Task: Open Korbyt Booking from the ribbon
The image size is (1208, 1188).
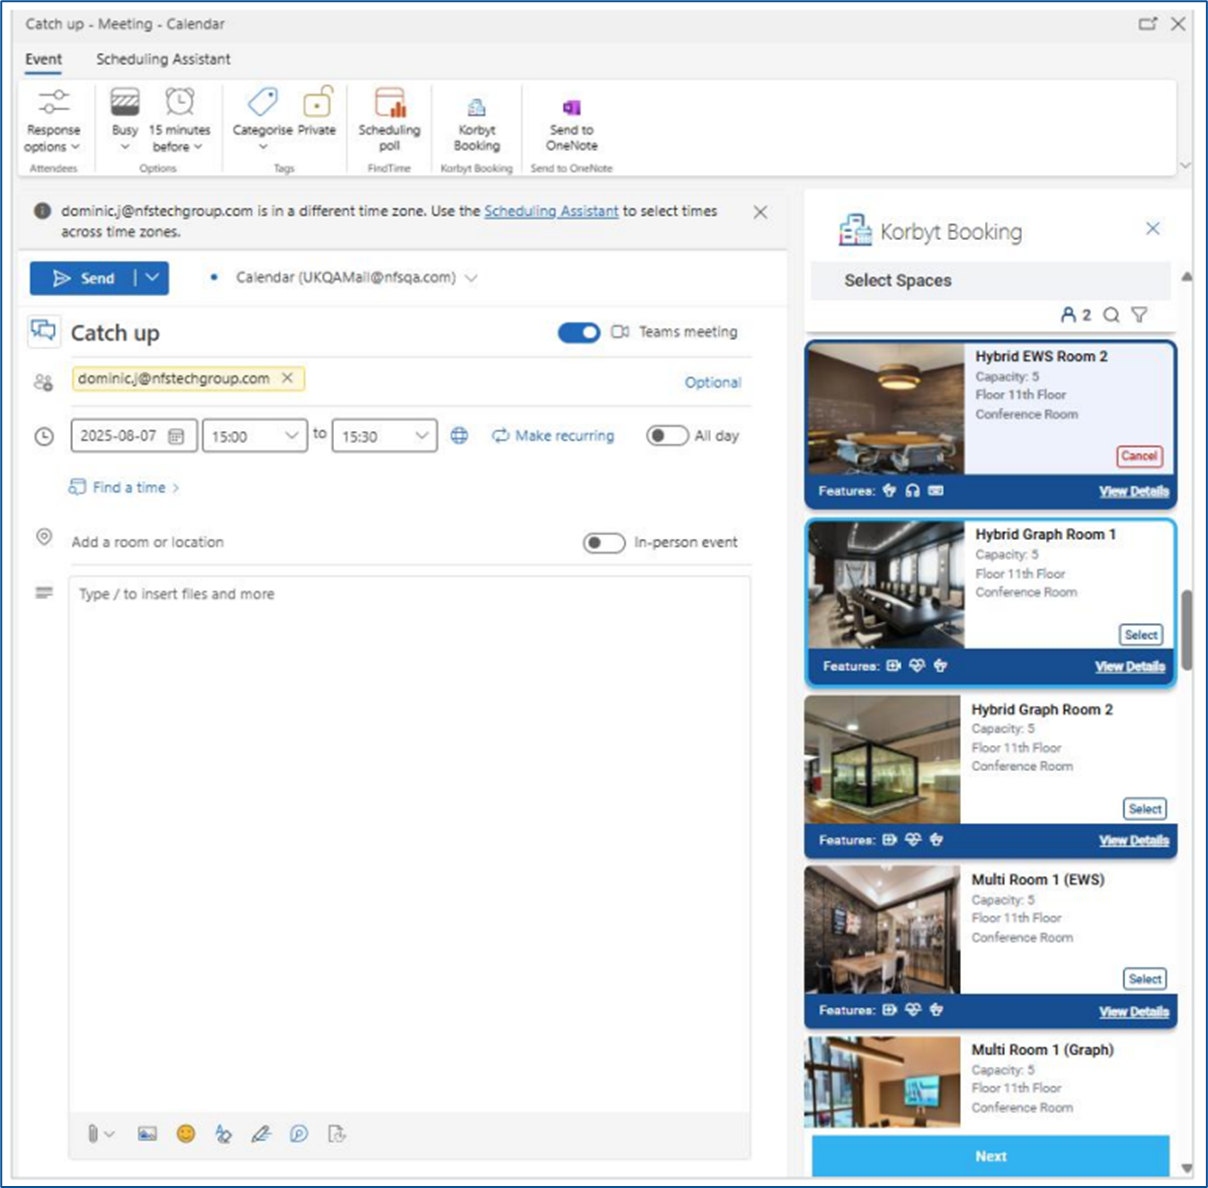Action: 476,124
